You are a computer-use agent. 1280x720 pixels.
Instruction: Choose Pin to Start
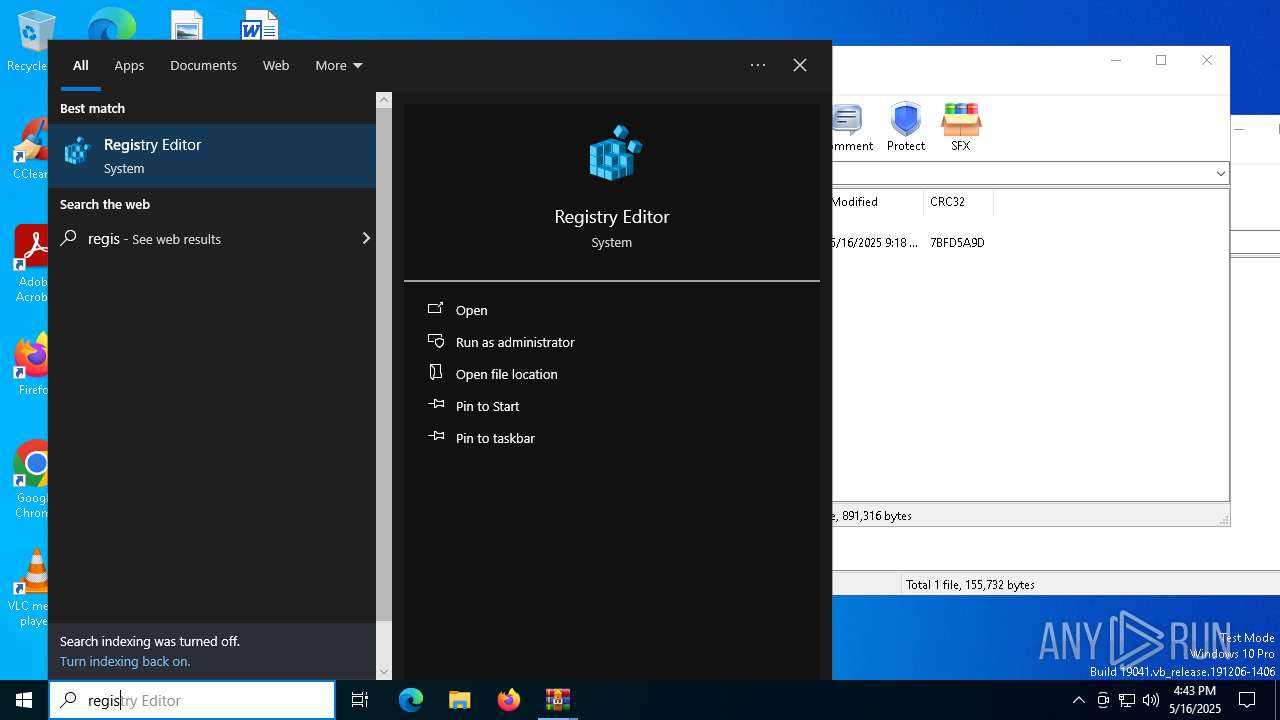[488, 406]
